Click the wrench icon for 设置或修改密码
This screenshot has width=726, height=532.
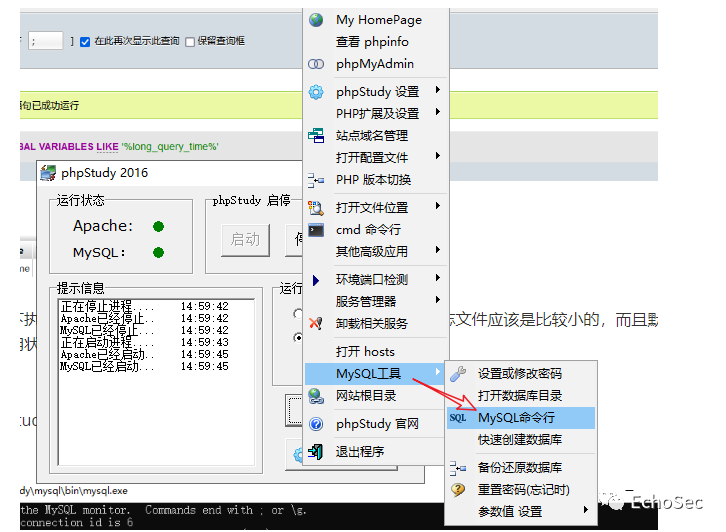458,374
